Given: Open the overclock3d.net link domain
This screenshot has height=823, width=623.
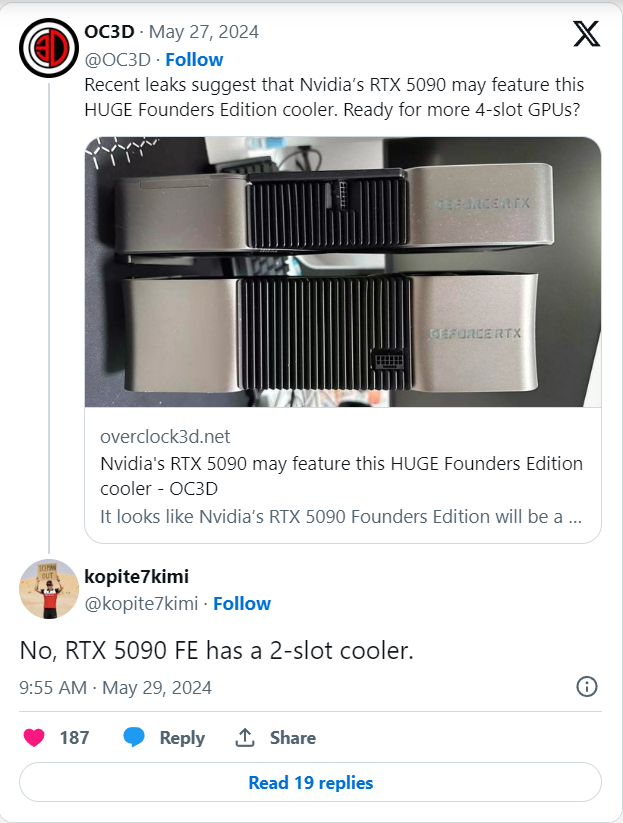Looking at the screenshot, I should pyautogui.click(x=165, y=437).
